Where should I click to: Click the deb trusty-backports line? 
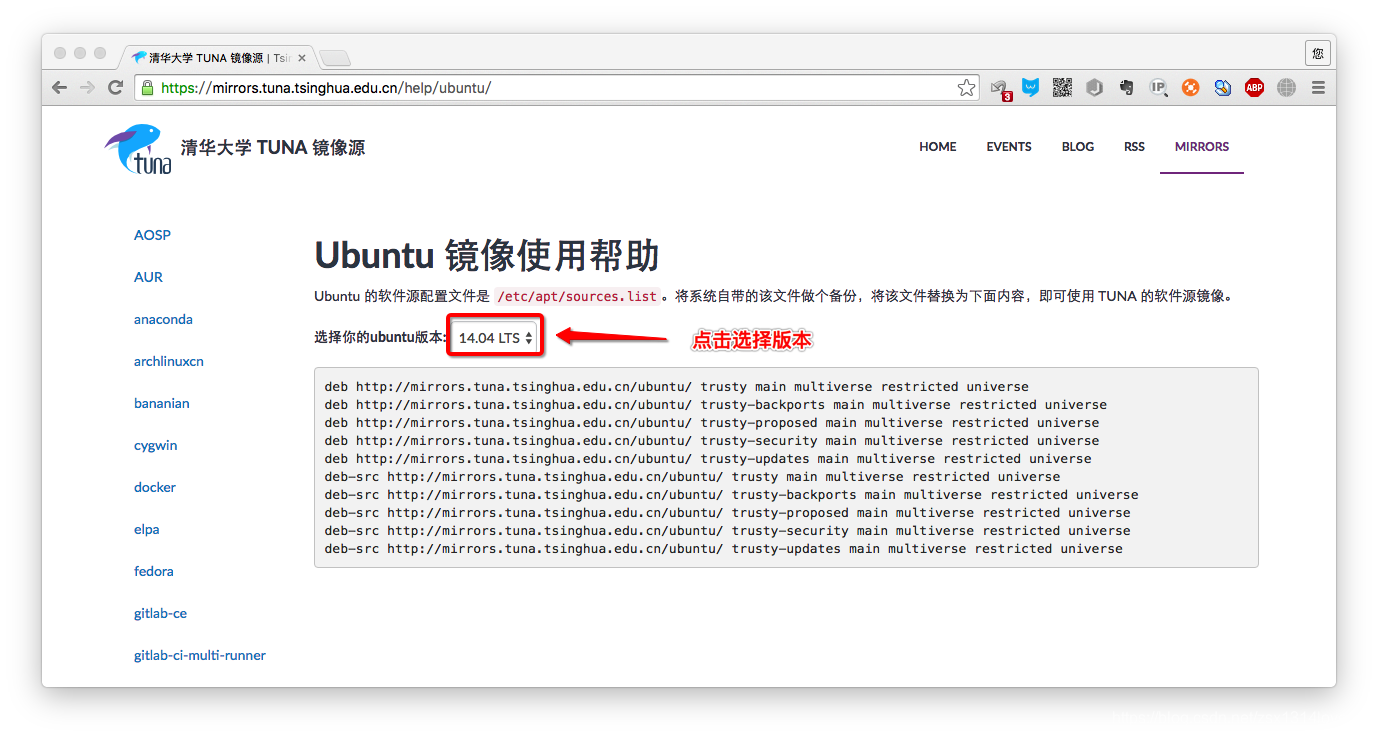pos(716,405)
